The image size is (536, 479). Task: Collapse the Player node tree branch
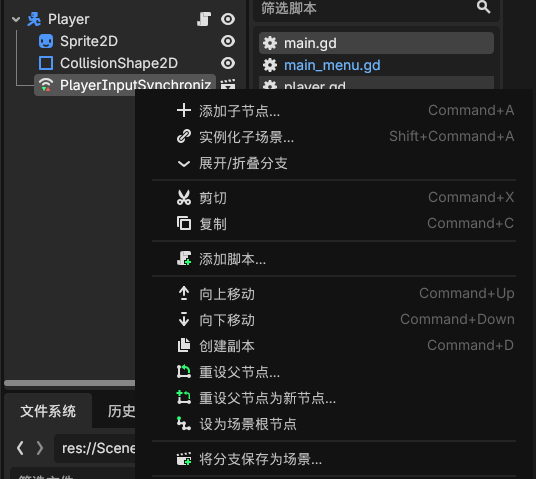[16, 19]
